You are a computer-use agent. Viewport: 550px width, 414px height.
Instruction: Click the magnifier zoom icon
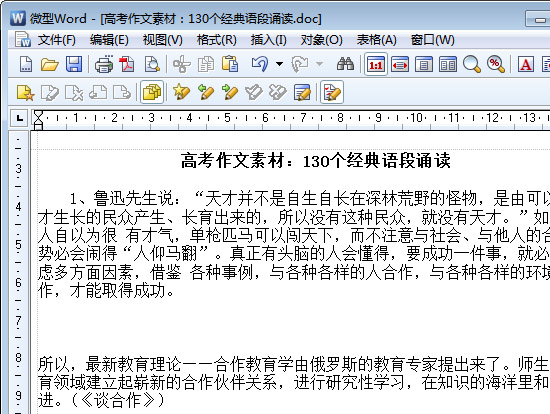tap(472, 64)
